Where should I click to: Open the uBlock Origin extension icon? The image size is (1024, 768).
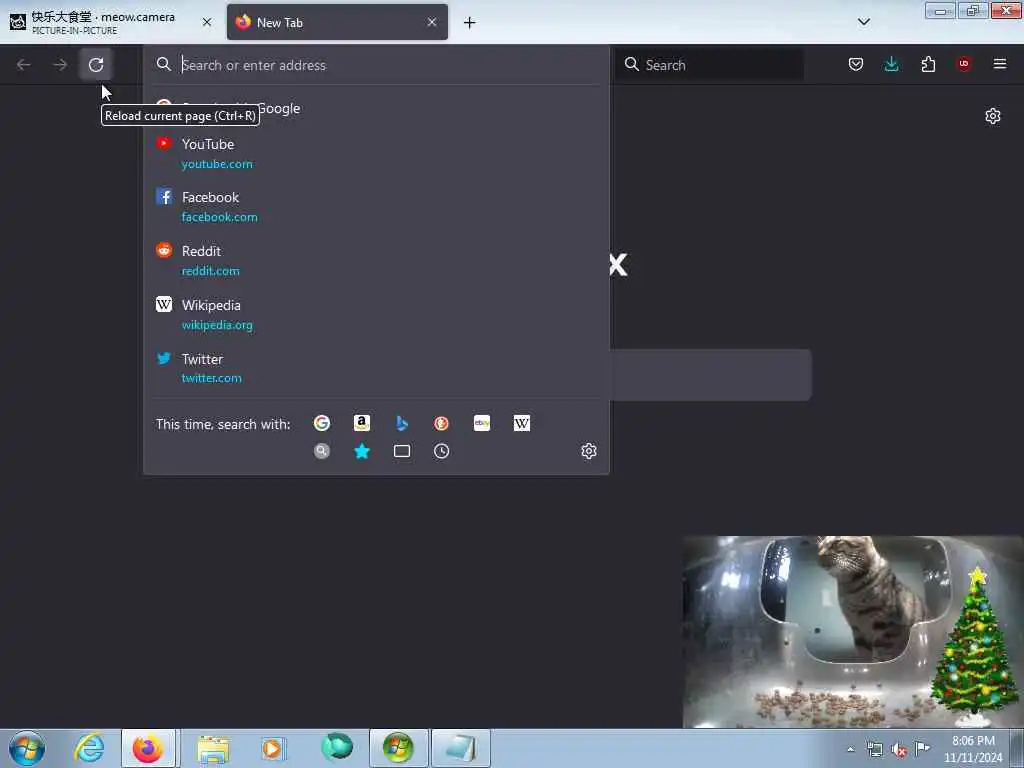[964, 64]
